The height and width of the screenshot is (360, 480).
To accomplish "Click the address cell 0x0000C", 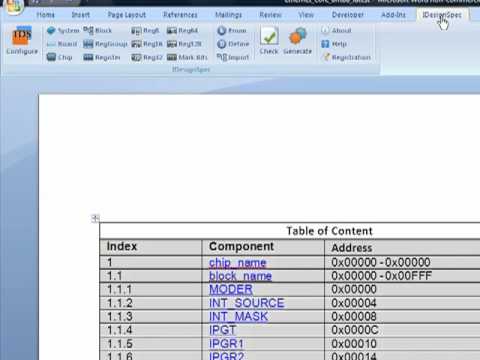I will coord(355,330).
